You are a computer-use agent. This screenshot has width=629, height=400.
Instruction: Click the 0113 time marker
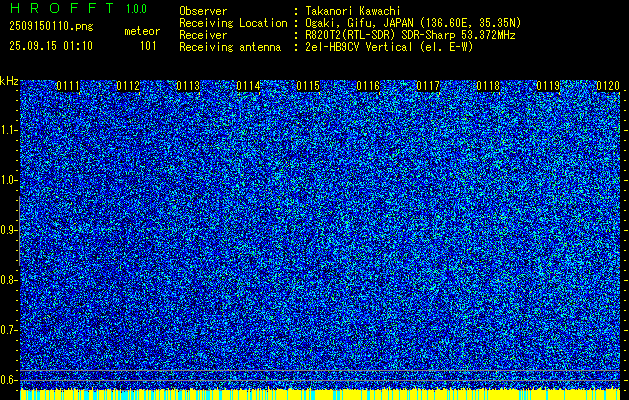tap(188, 86)
